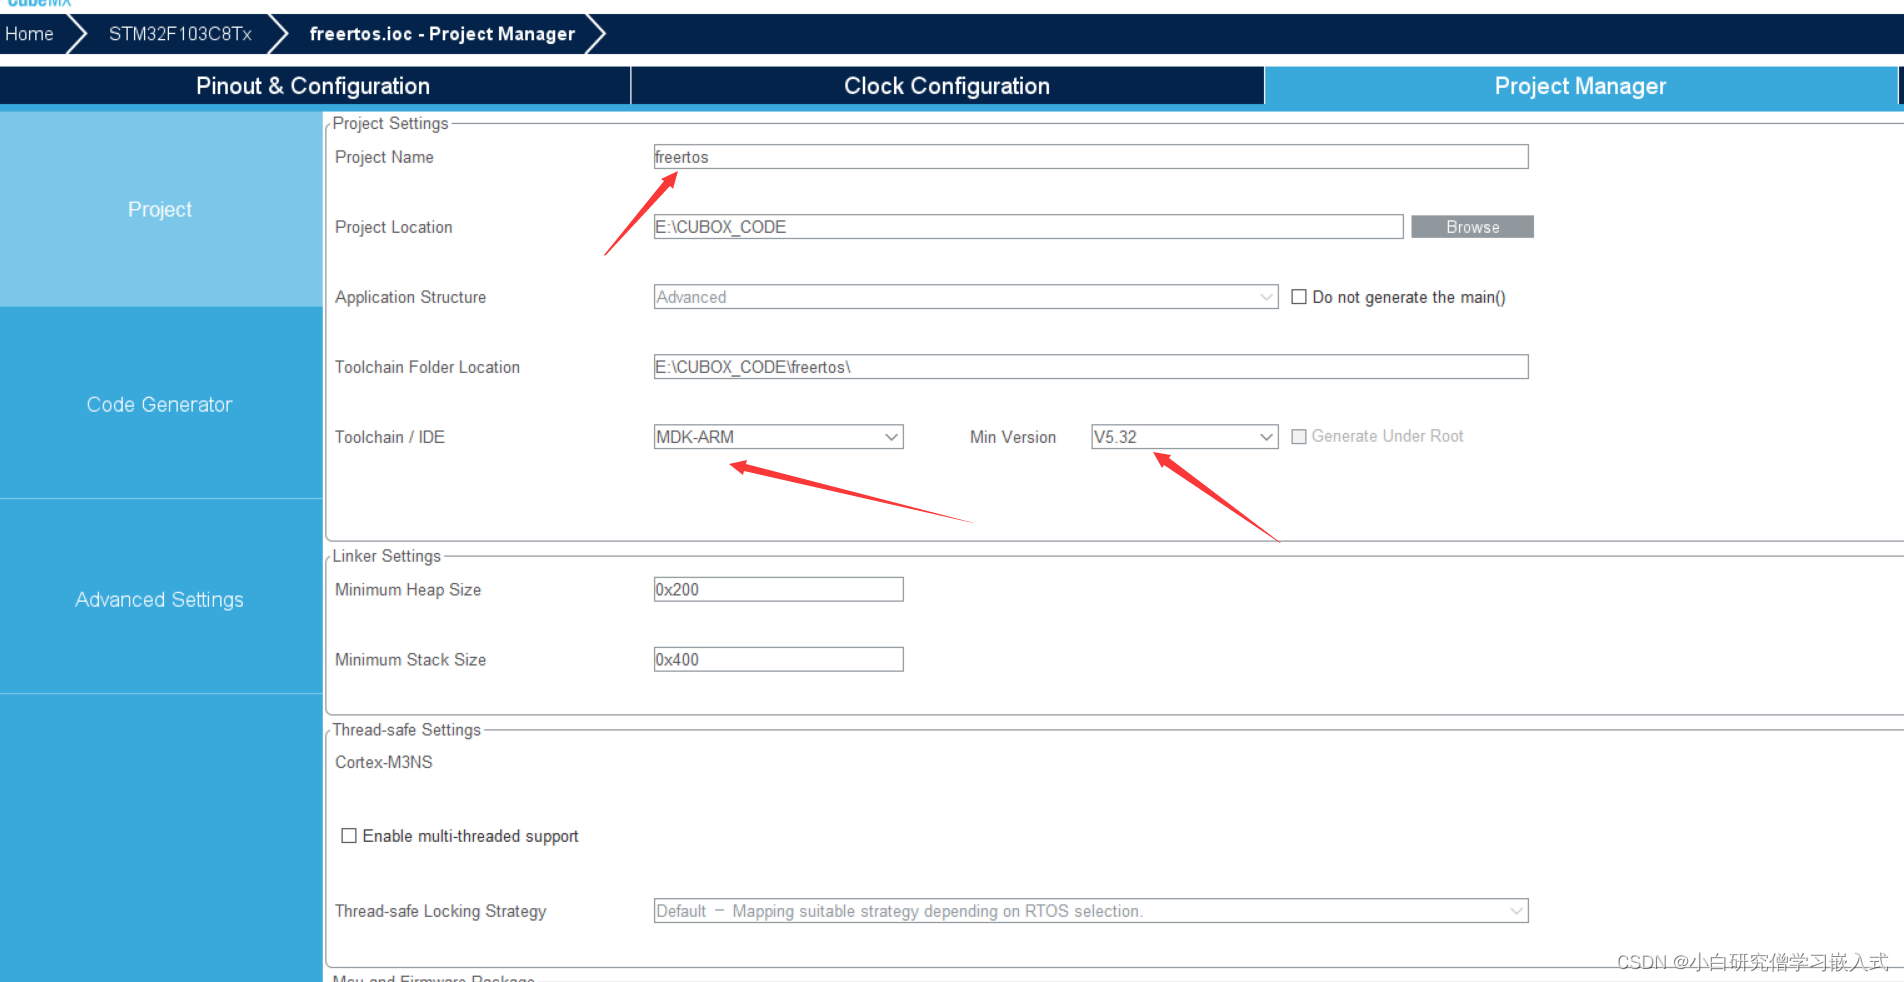Open the Advanced Settings section
Viewport: 1904px width, 982px height.
coord(160,599)
